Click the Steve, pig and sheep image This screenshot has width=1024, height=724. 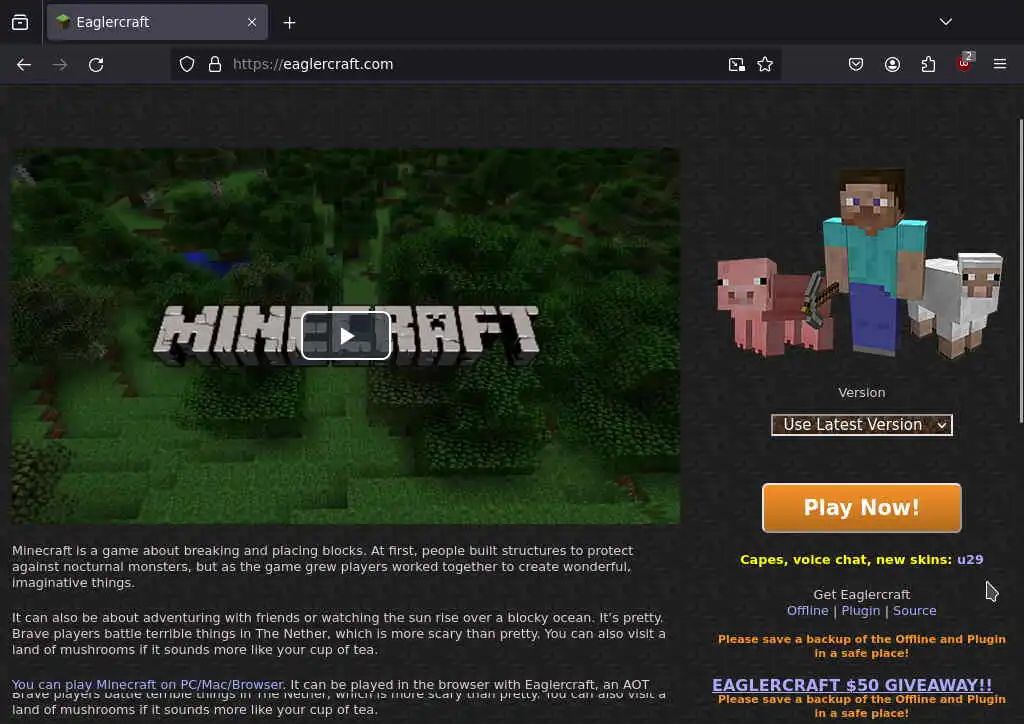point(859,263)
